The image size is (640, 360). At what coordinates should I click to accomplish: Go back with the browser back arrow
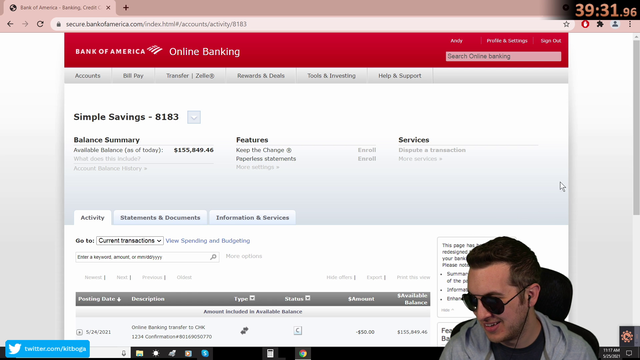click(10, 24)
